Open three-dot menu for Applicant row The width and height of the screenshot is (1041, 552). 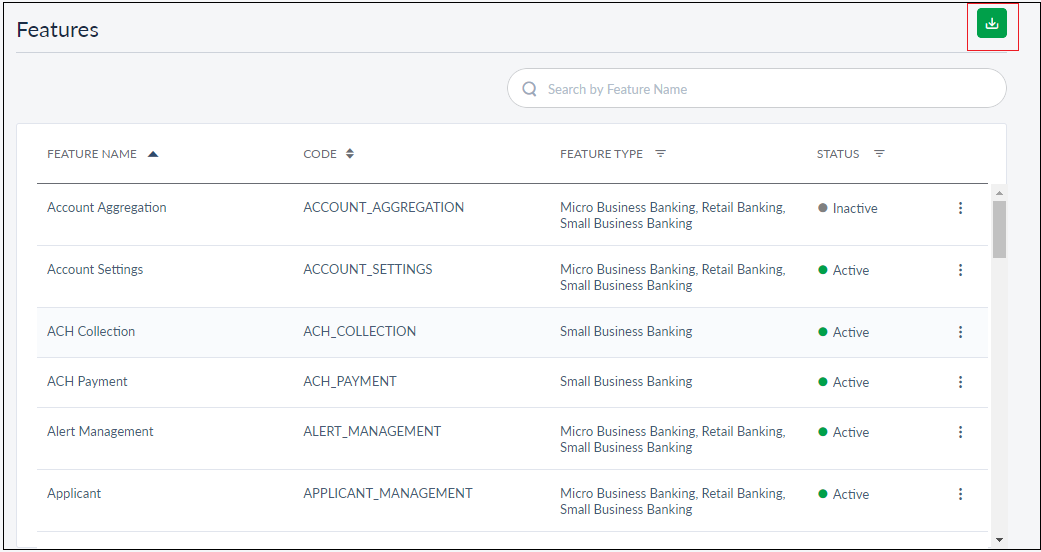(960, 494)
